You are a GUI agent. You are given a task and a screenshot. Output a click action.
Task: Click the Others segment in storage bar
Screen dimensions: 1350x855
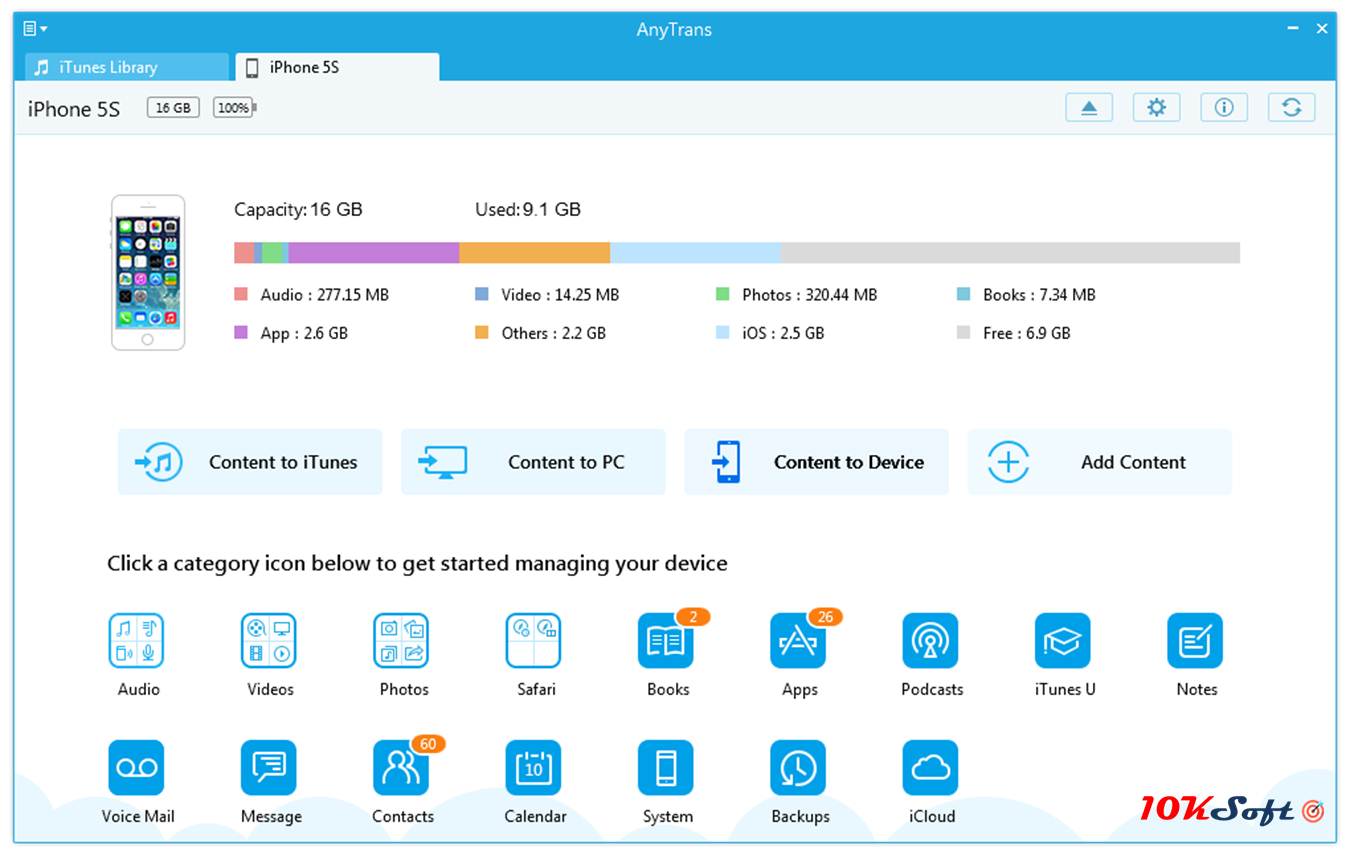535,252
